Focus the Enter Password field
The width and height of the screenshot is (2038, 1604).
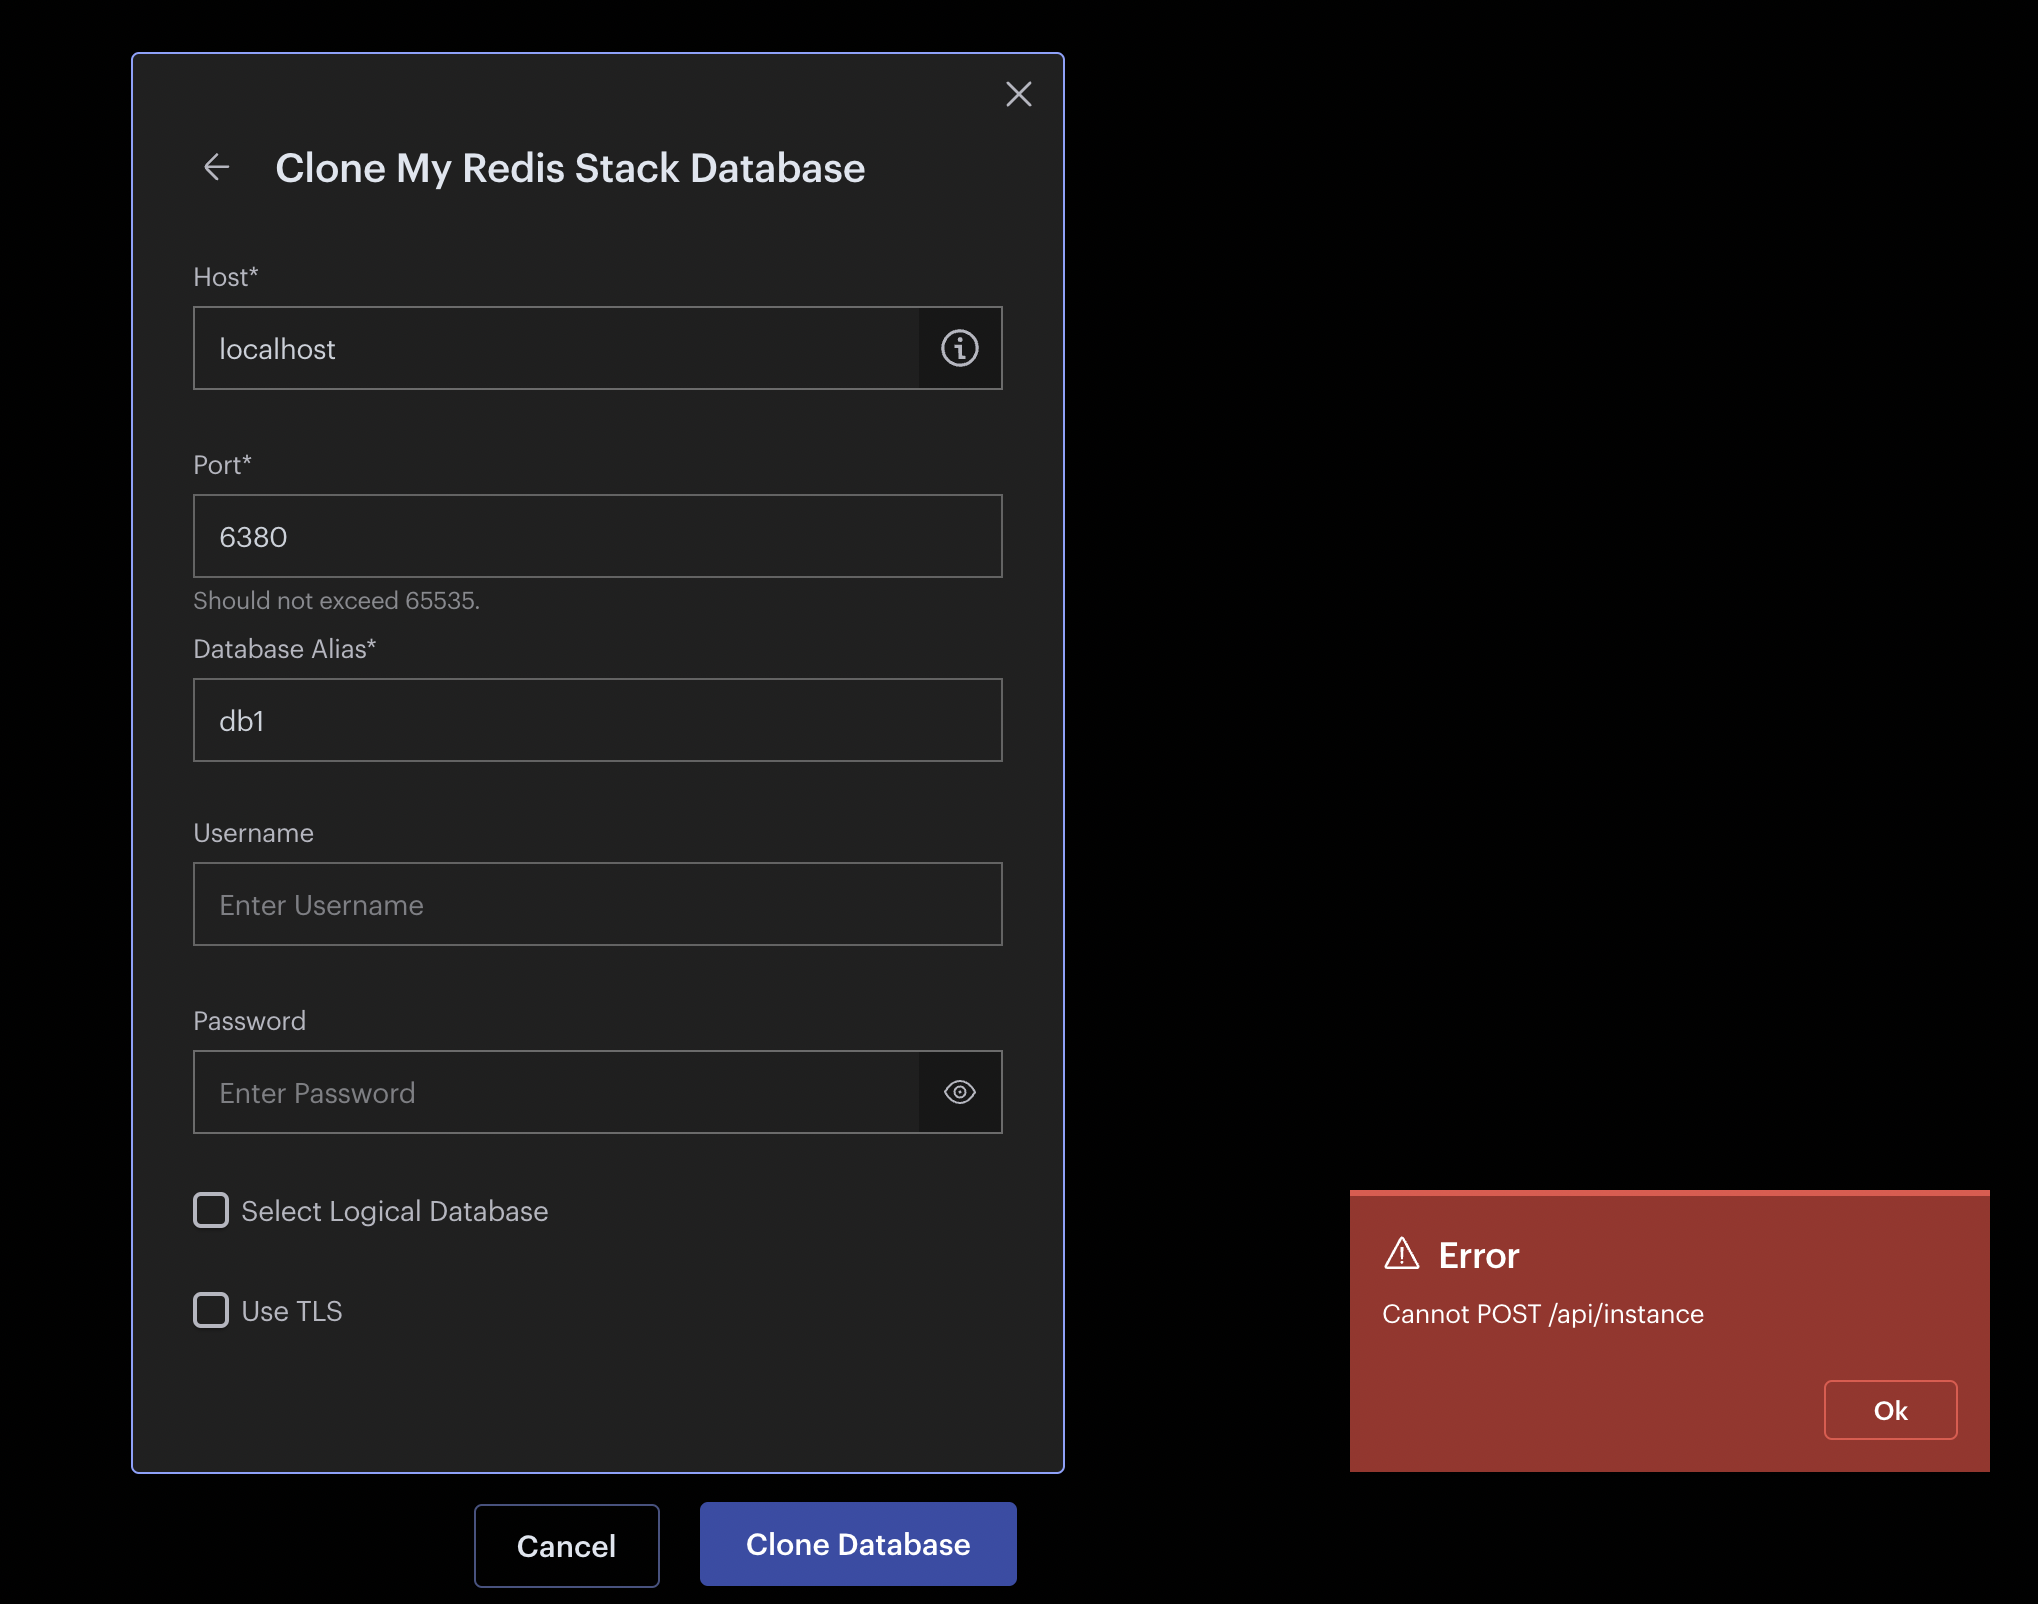tap(556, 1092)
